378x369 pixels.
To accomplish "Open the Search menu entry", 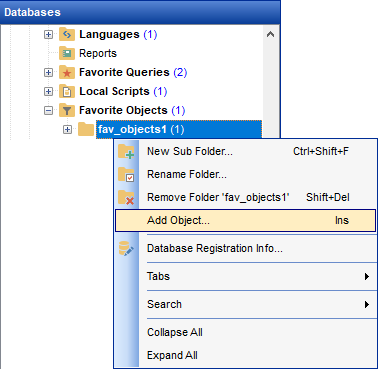I will [x=245, y=304].
